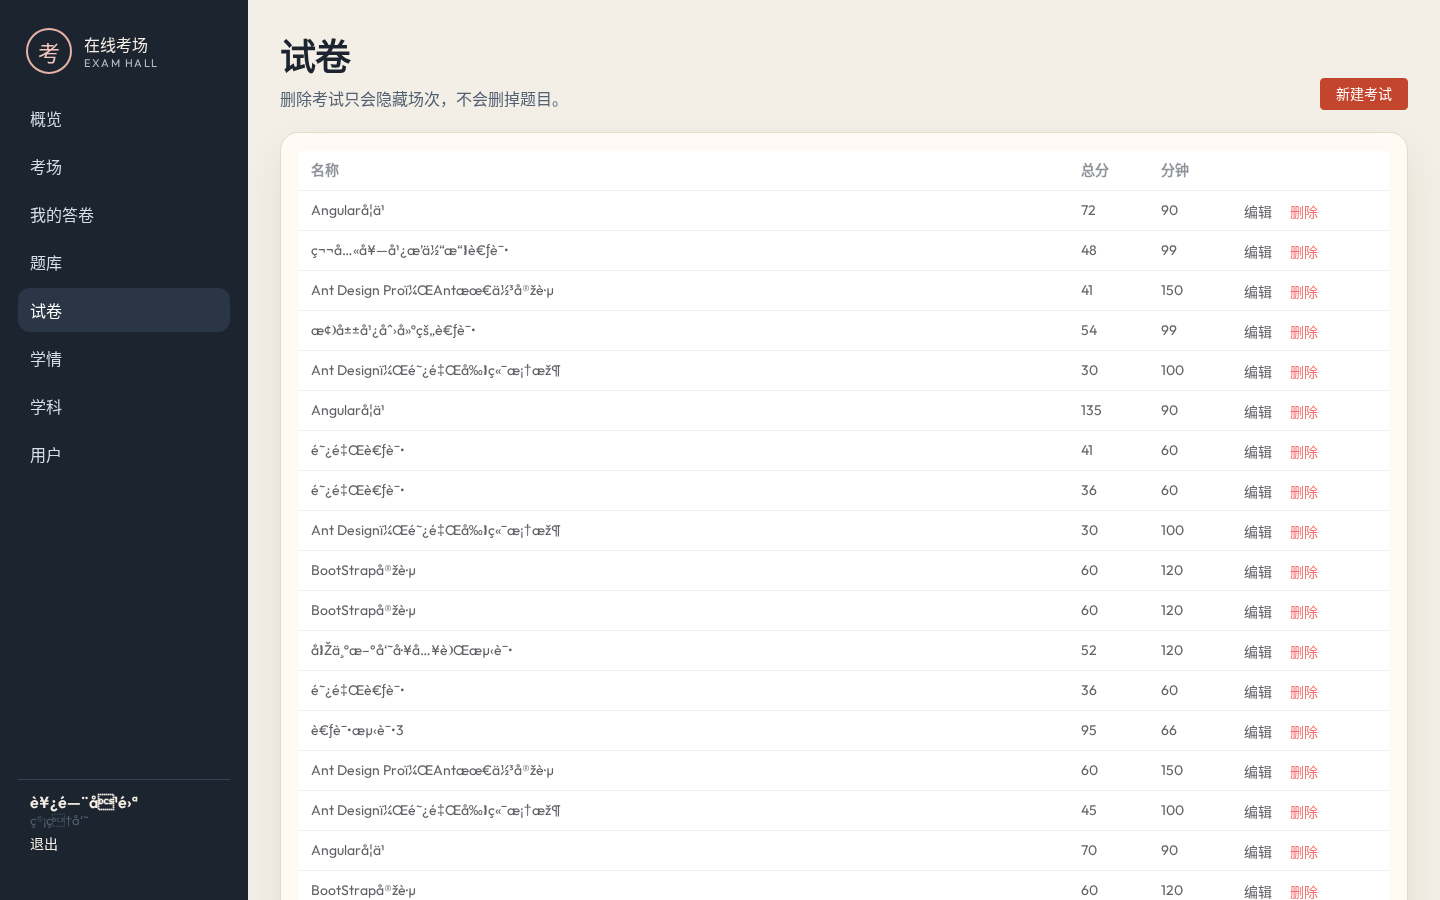Edit the Ant Design Pro exam scoring 60
Screen dimensions: 1440x900
click(1258, 772)
